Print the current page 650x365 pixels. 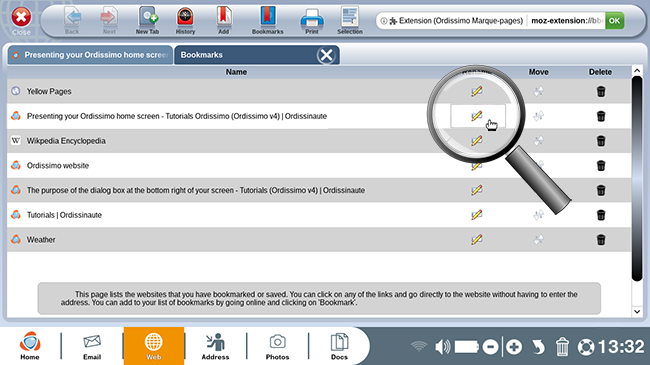click(312, 21)
